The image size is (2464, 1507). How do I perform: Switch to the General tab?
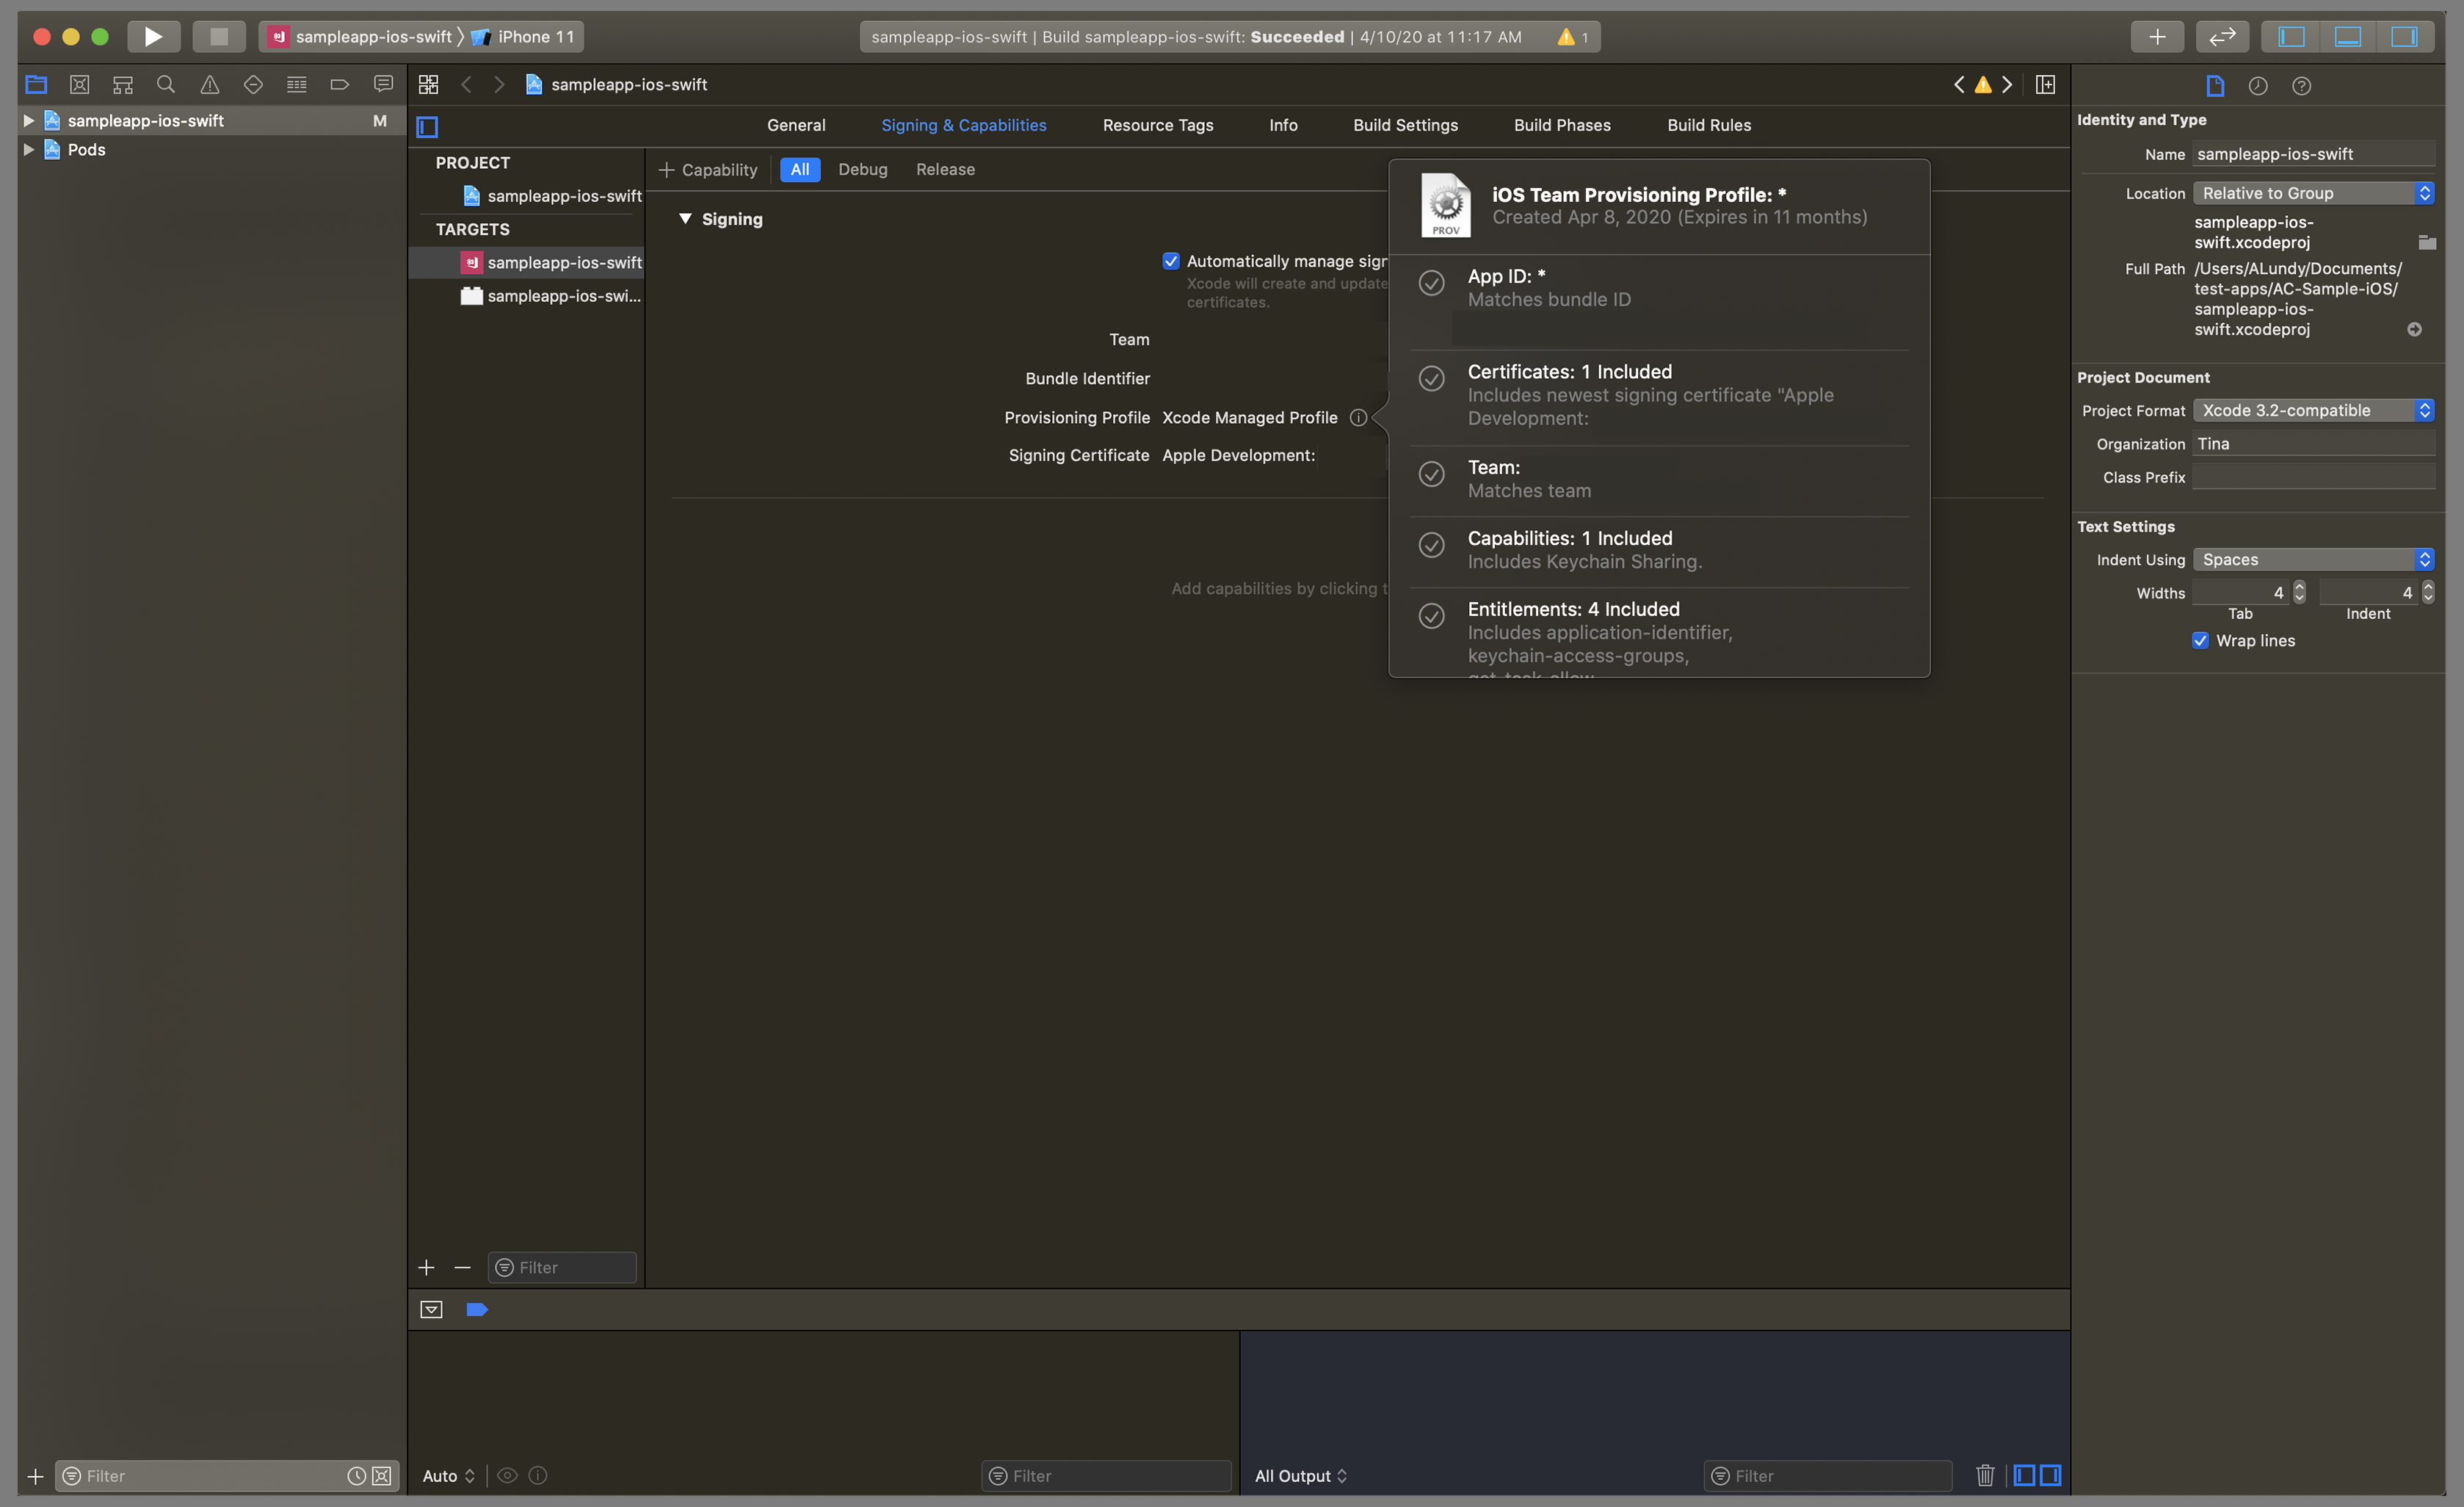796,125
